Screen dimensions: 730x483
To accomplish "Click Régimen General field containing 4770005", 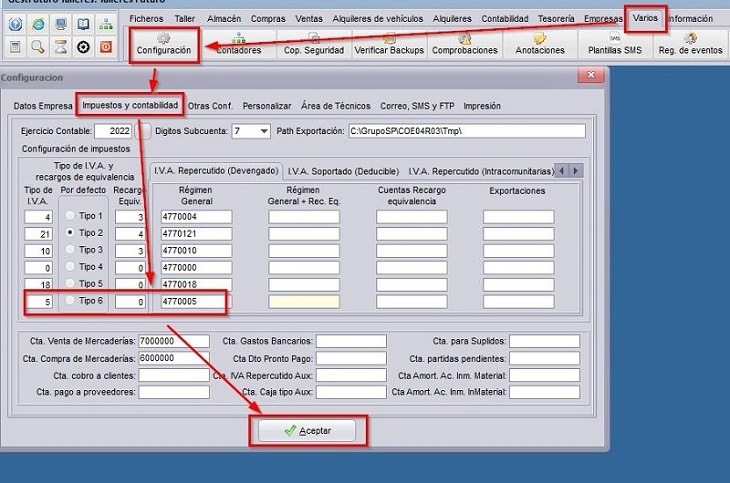I will click(196, 301).
